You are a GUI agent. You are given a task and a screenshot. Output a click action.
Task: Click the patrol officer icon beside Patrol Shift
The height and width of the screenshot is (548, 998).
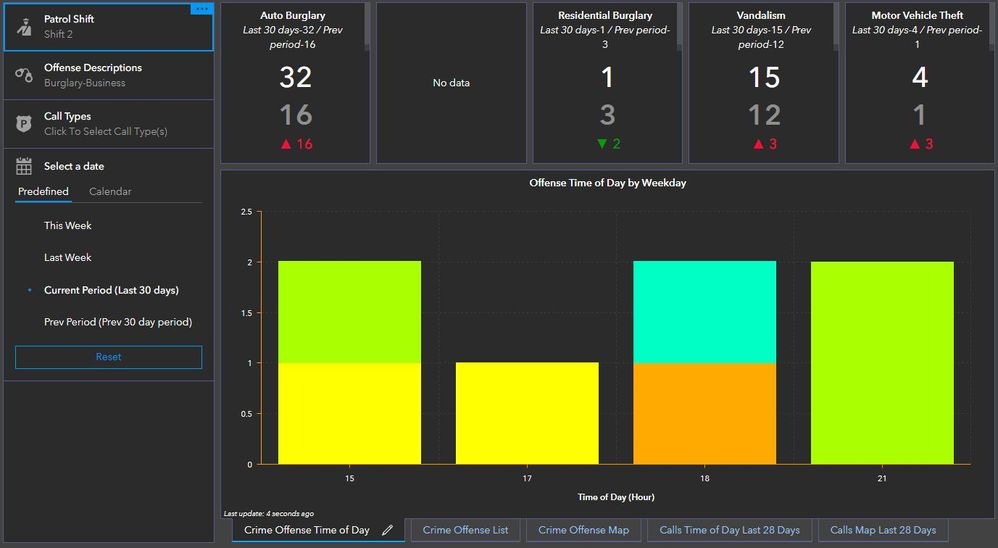click(x=24, y=27)
